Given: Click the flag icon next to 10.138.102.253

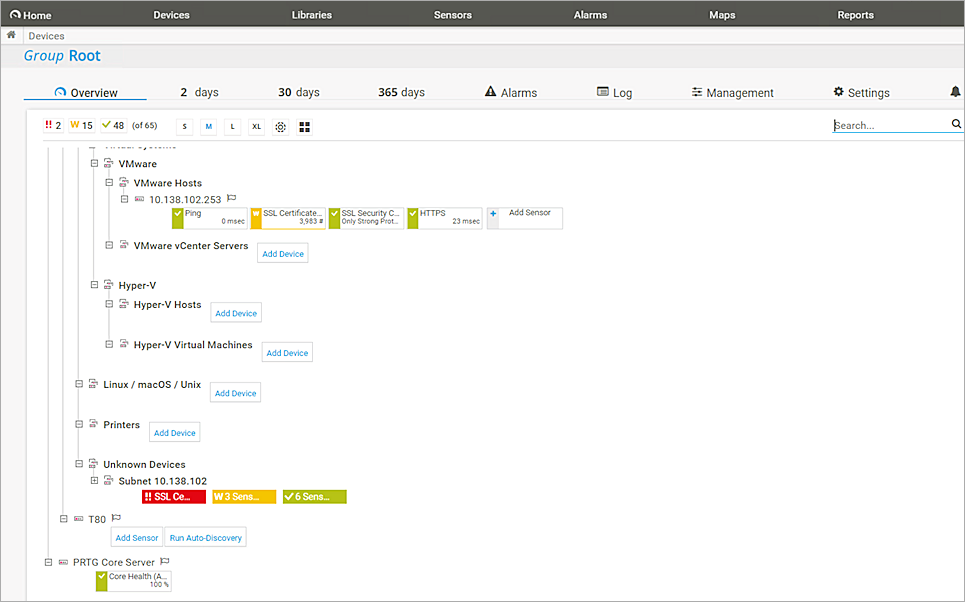Looking at the screenshot, I should click(231, 198).
